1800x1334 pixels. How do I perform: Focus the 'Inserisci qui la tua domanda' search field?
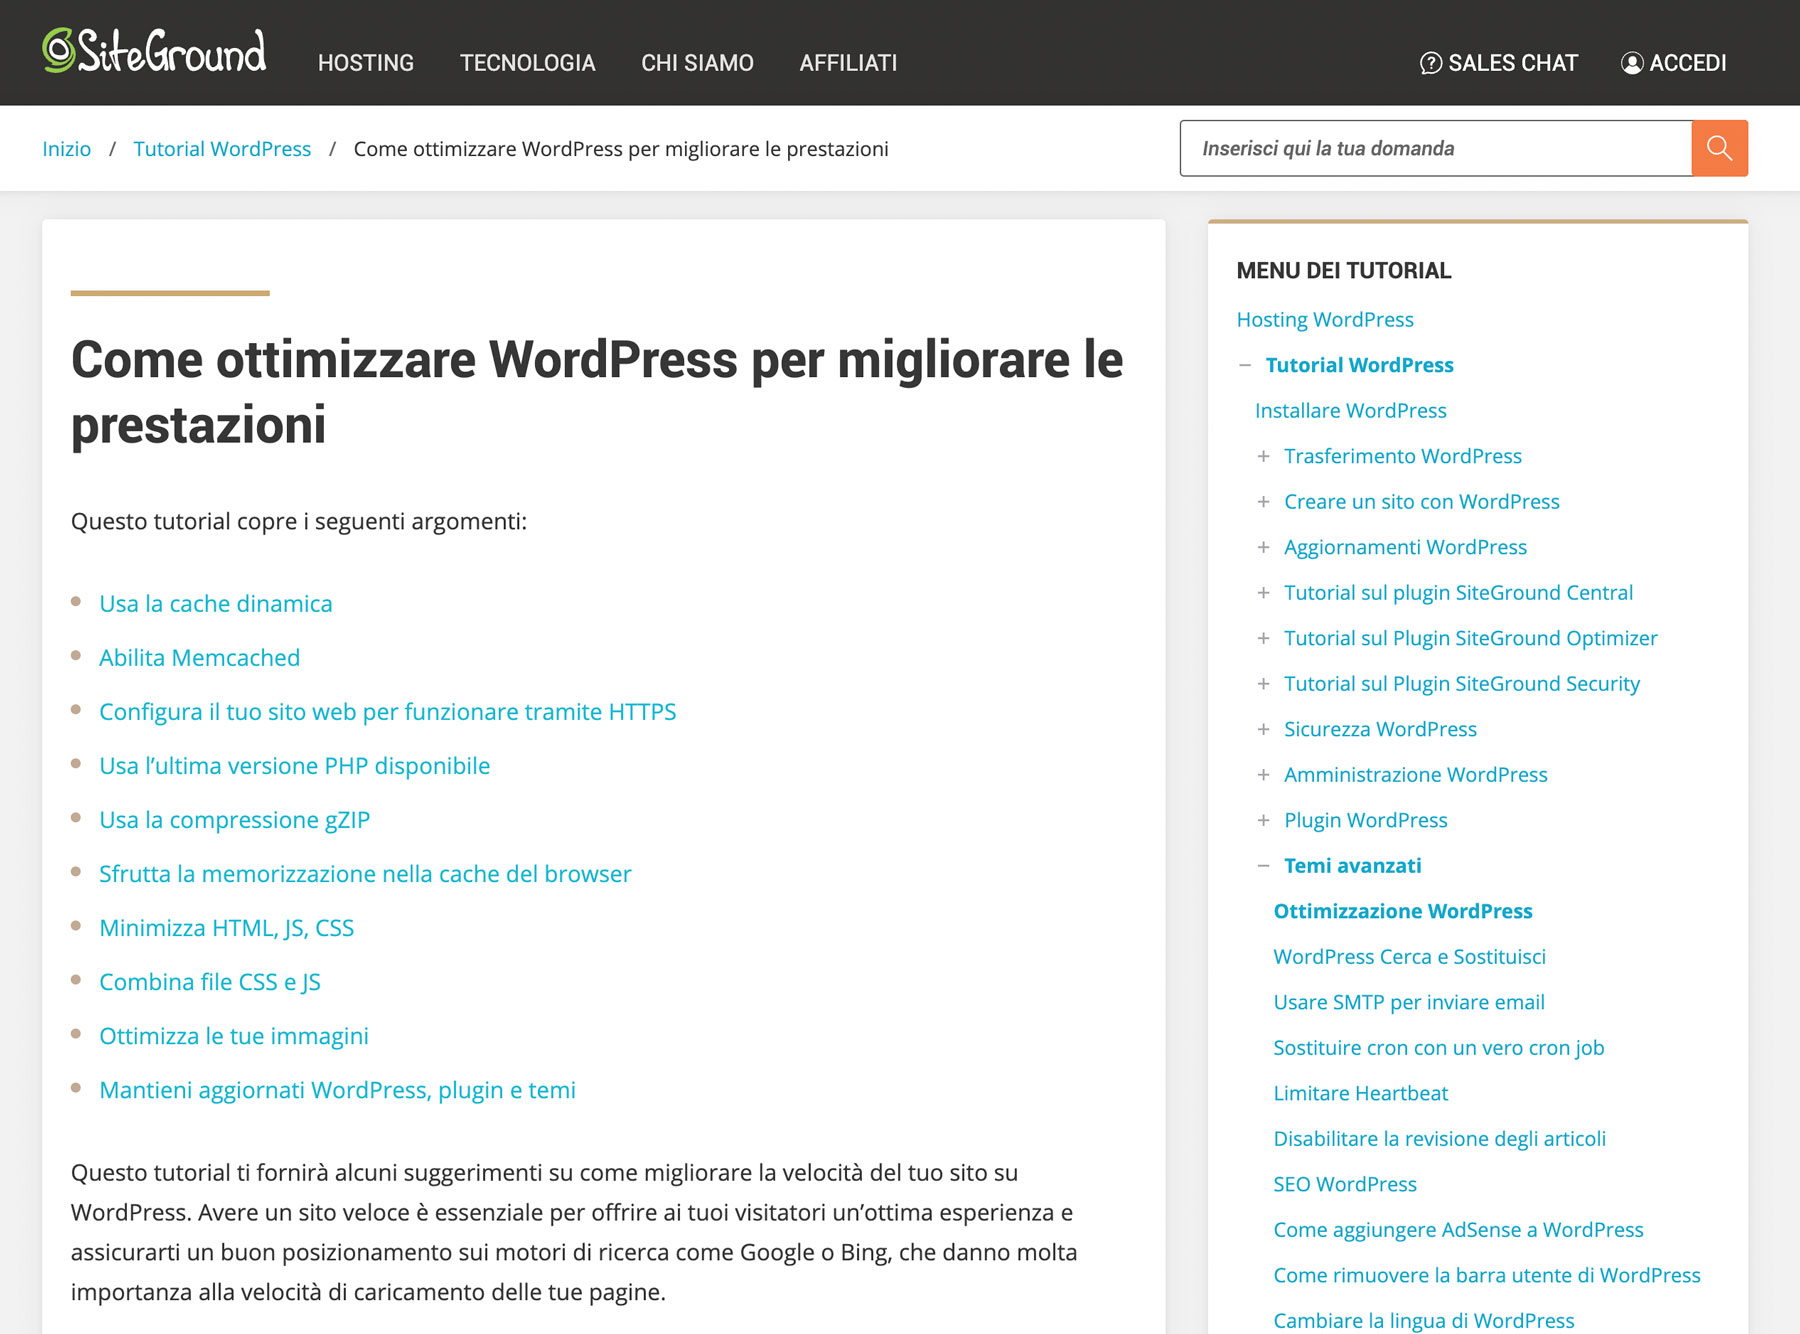click(x=1436, y=148)
